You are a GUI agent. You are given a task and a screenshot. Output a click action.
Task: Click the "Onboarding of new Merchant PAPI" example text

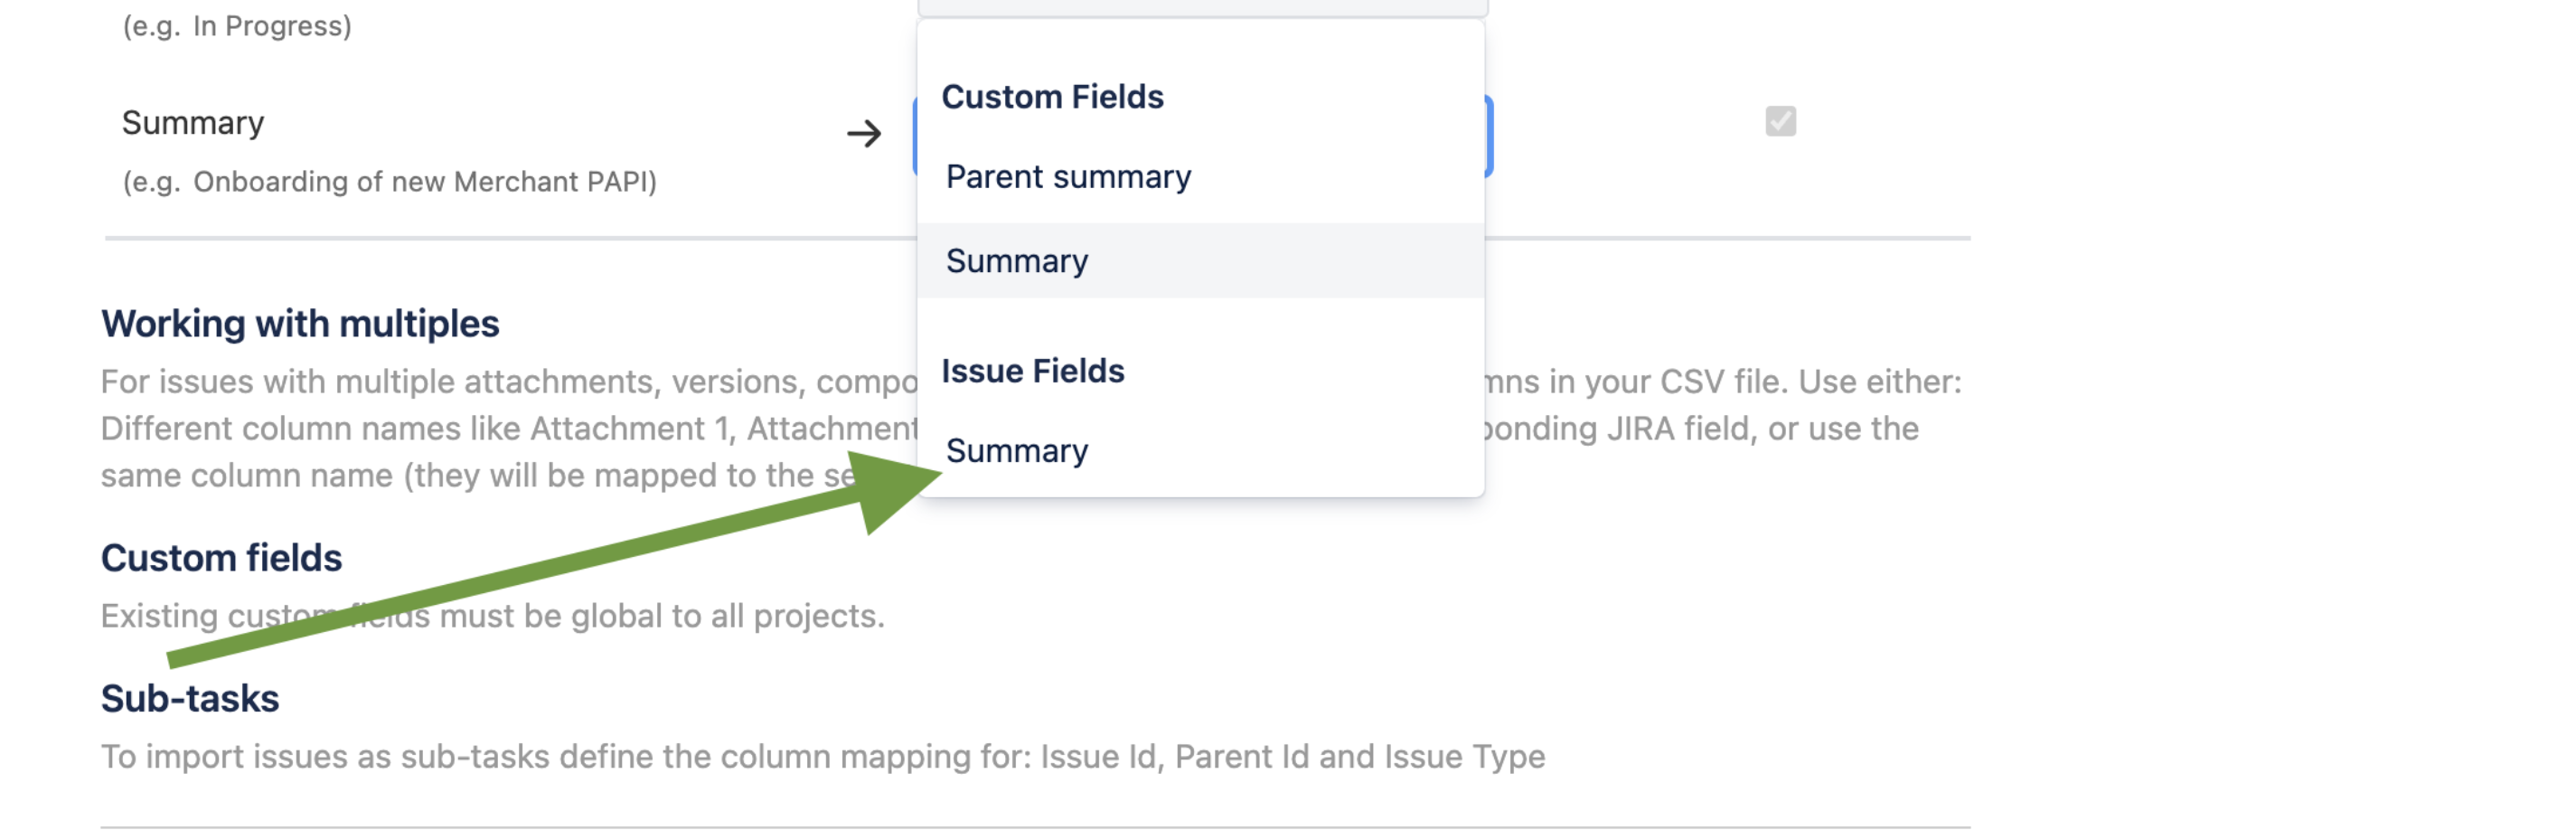[x=424, y=182]
